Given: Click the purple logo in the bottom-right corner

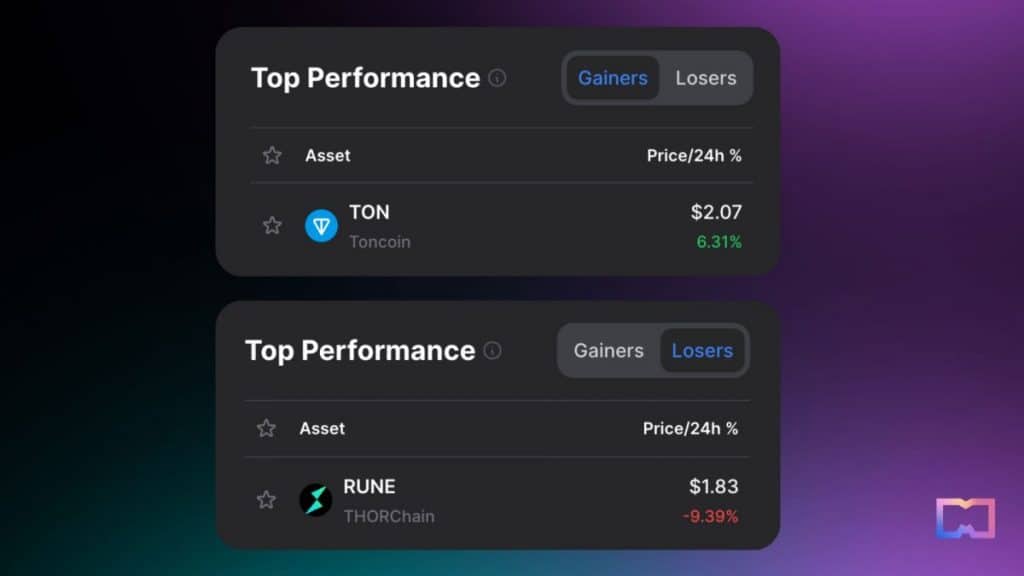Looking at the screenshot, I should (965, 519).
